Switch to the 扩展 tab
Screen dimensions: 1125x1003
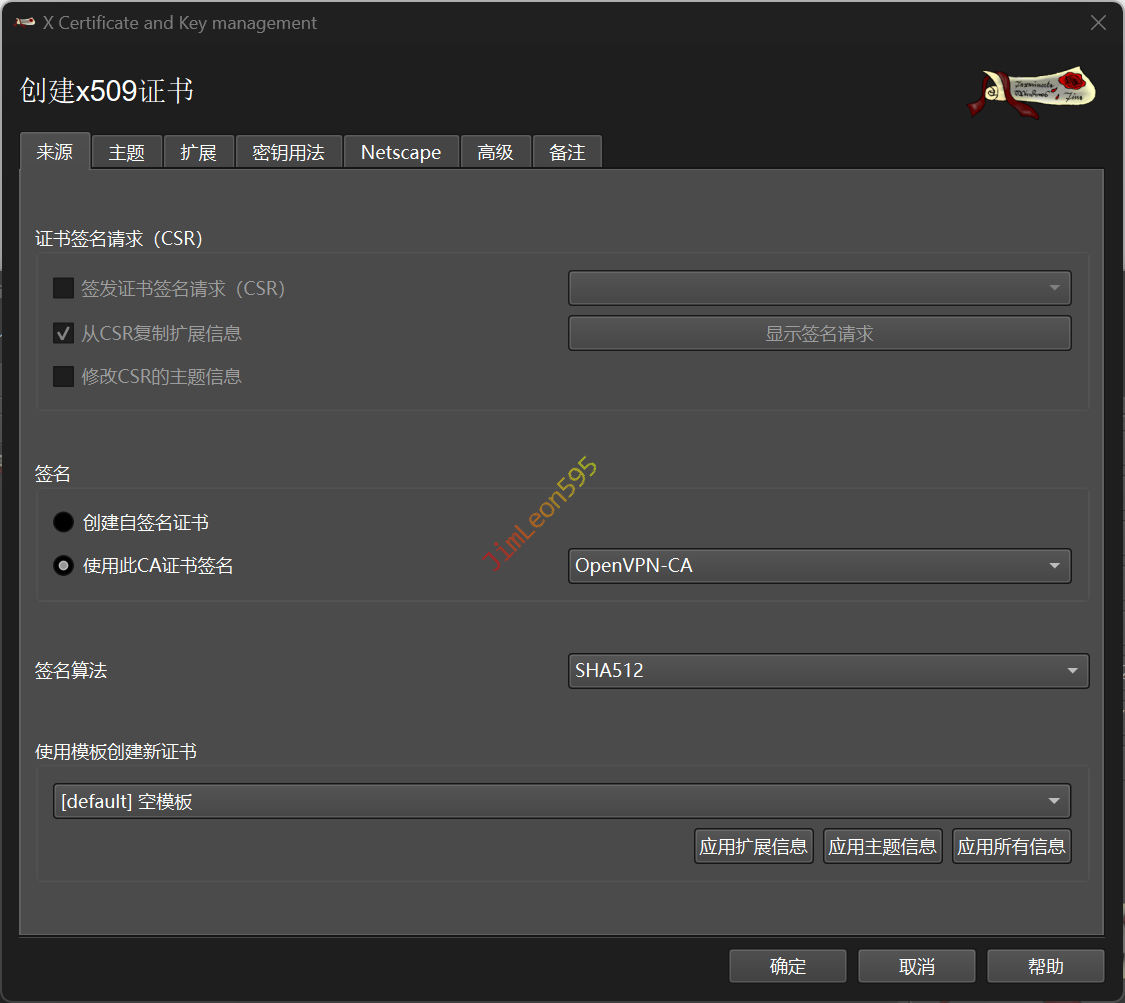(x=198, y=153)
